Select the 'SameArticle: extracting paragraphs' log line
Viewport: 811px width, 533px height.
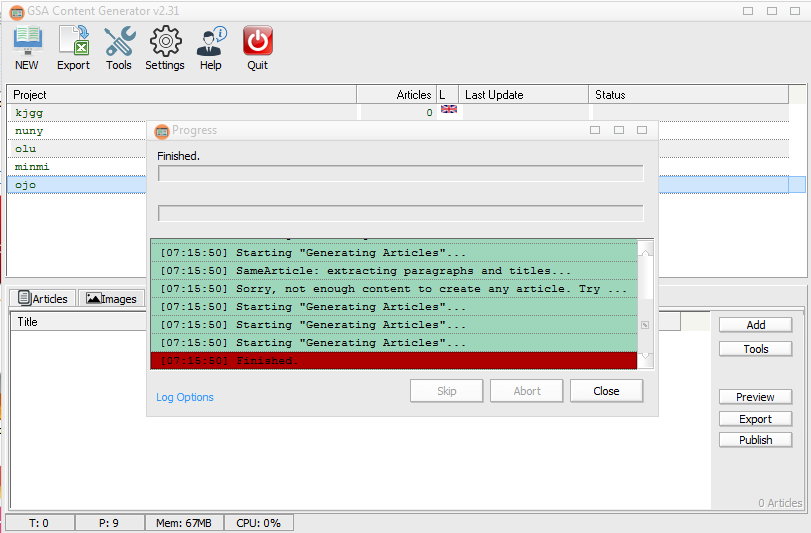click(394, 270)
